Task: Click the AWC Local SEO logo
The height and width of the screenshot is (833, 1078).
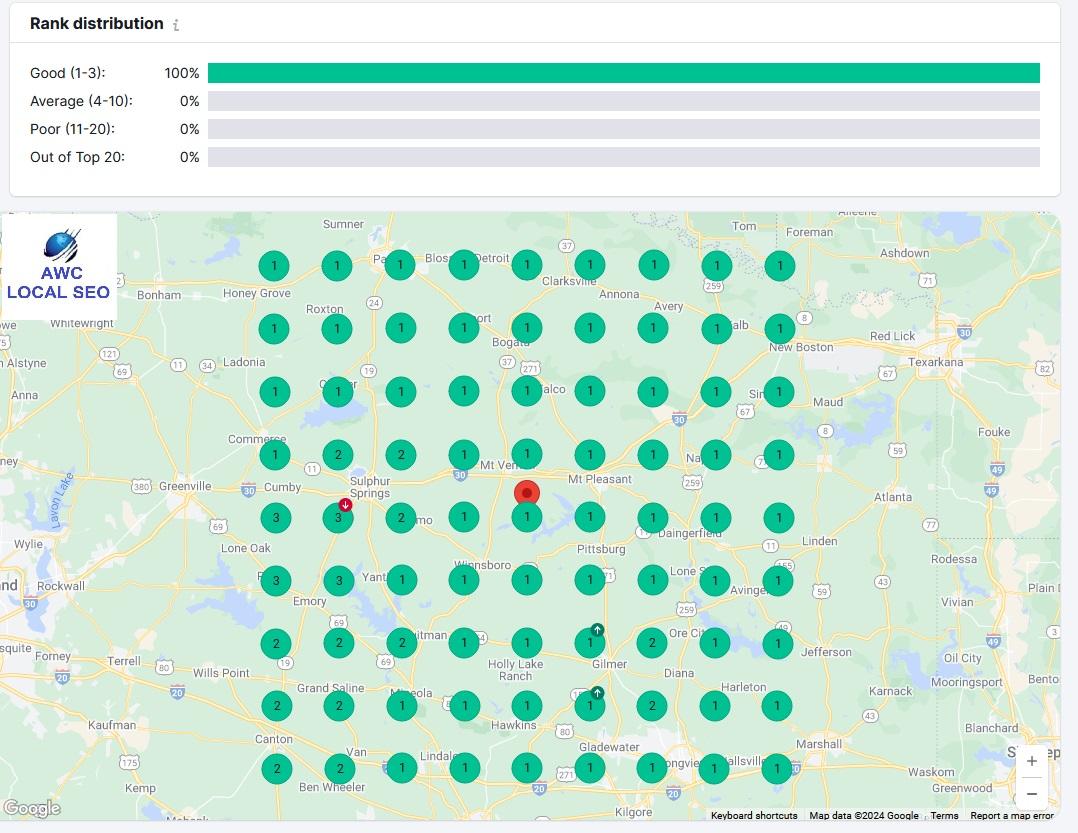Action: (x=59, y=267)
